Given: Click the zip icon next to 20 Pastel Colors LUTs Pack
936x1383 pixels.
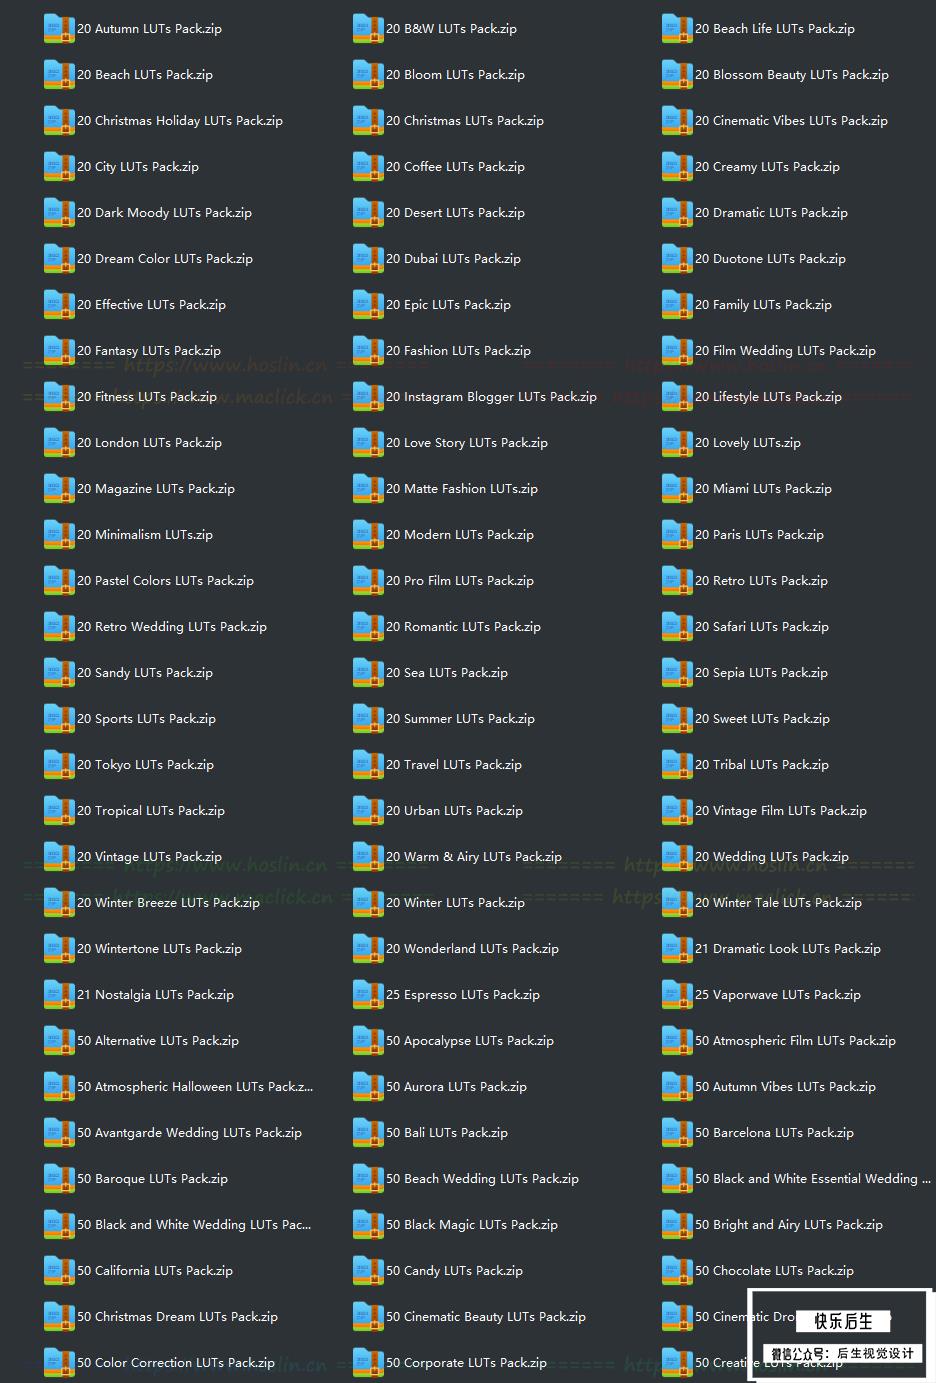Looking at the screenshot, I should click(59, 581).
